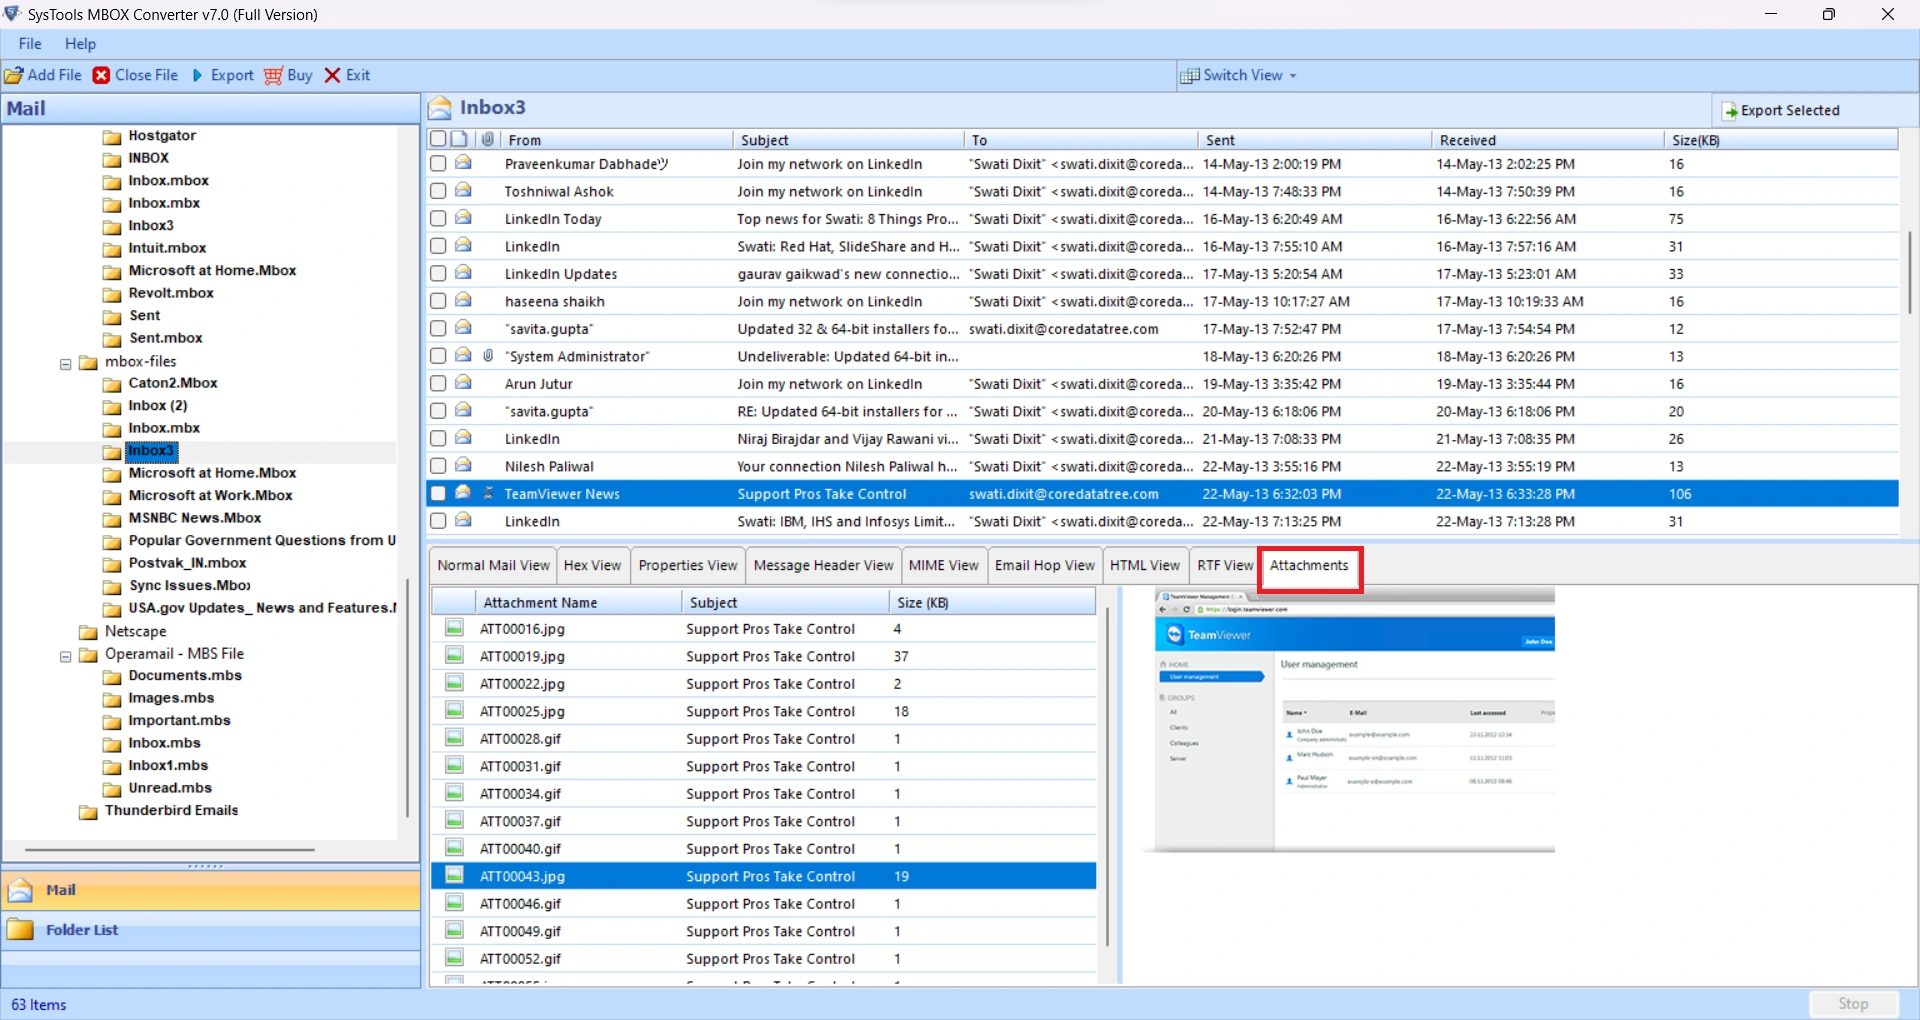Click the Documents.mbs folder icon
1920x1020 pixels.
tap(112, 676)
